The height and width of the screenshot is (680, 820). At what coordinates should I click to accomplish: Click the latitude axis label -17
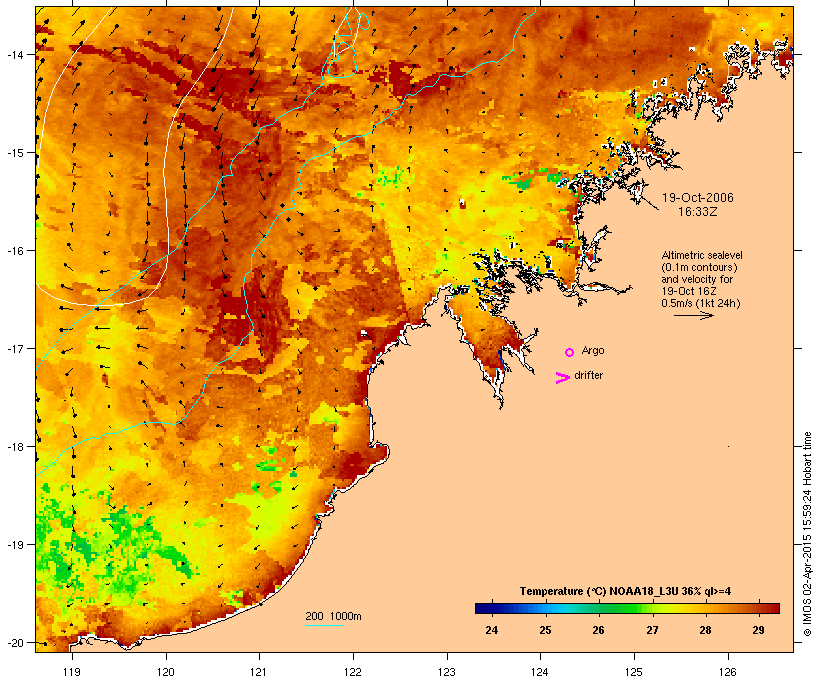click(x=14, y=348)
